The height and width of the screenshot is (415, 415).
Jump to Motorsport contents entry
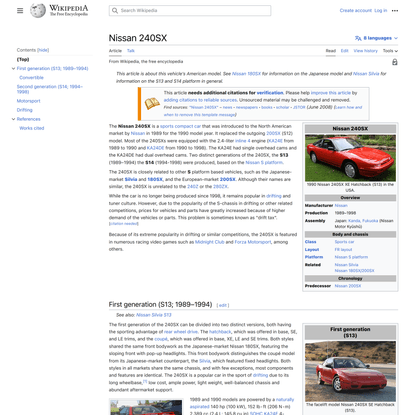click(x=28, y=101)
